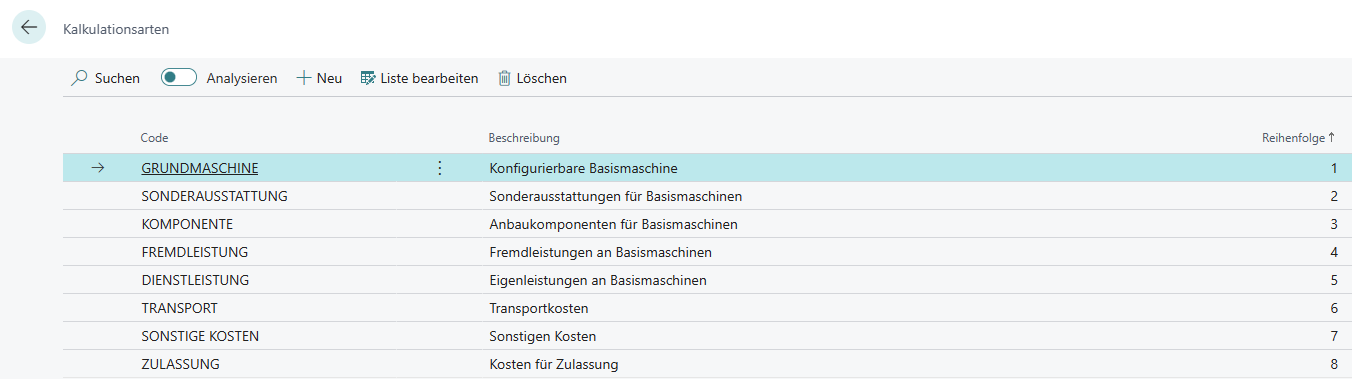Screen dimensions: 1352x379
Task: Click the Liste bearbeiten grid icon
Action: tap(368, 78)
